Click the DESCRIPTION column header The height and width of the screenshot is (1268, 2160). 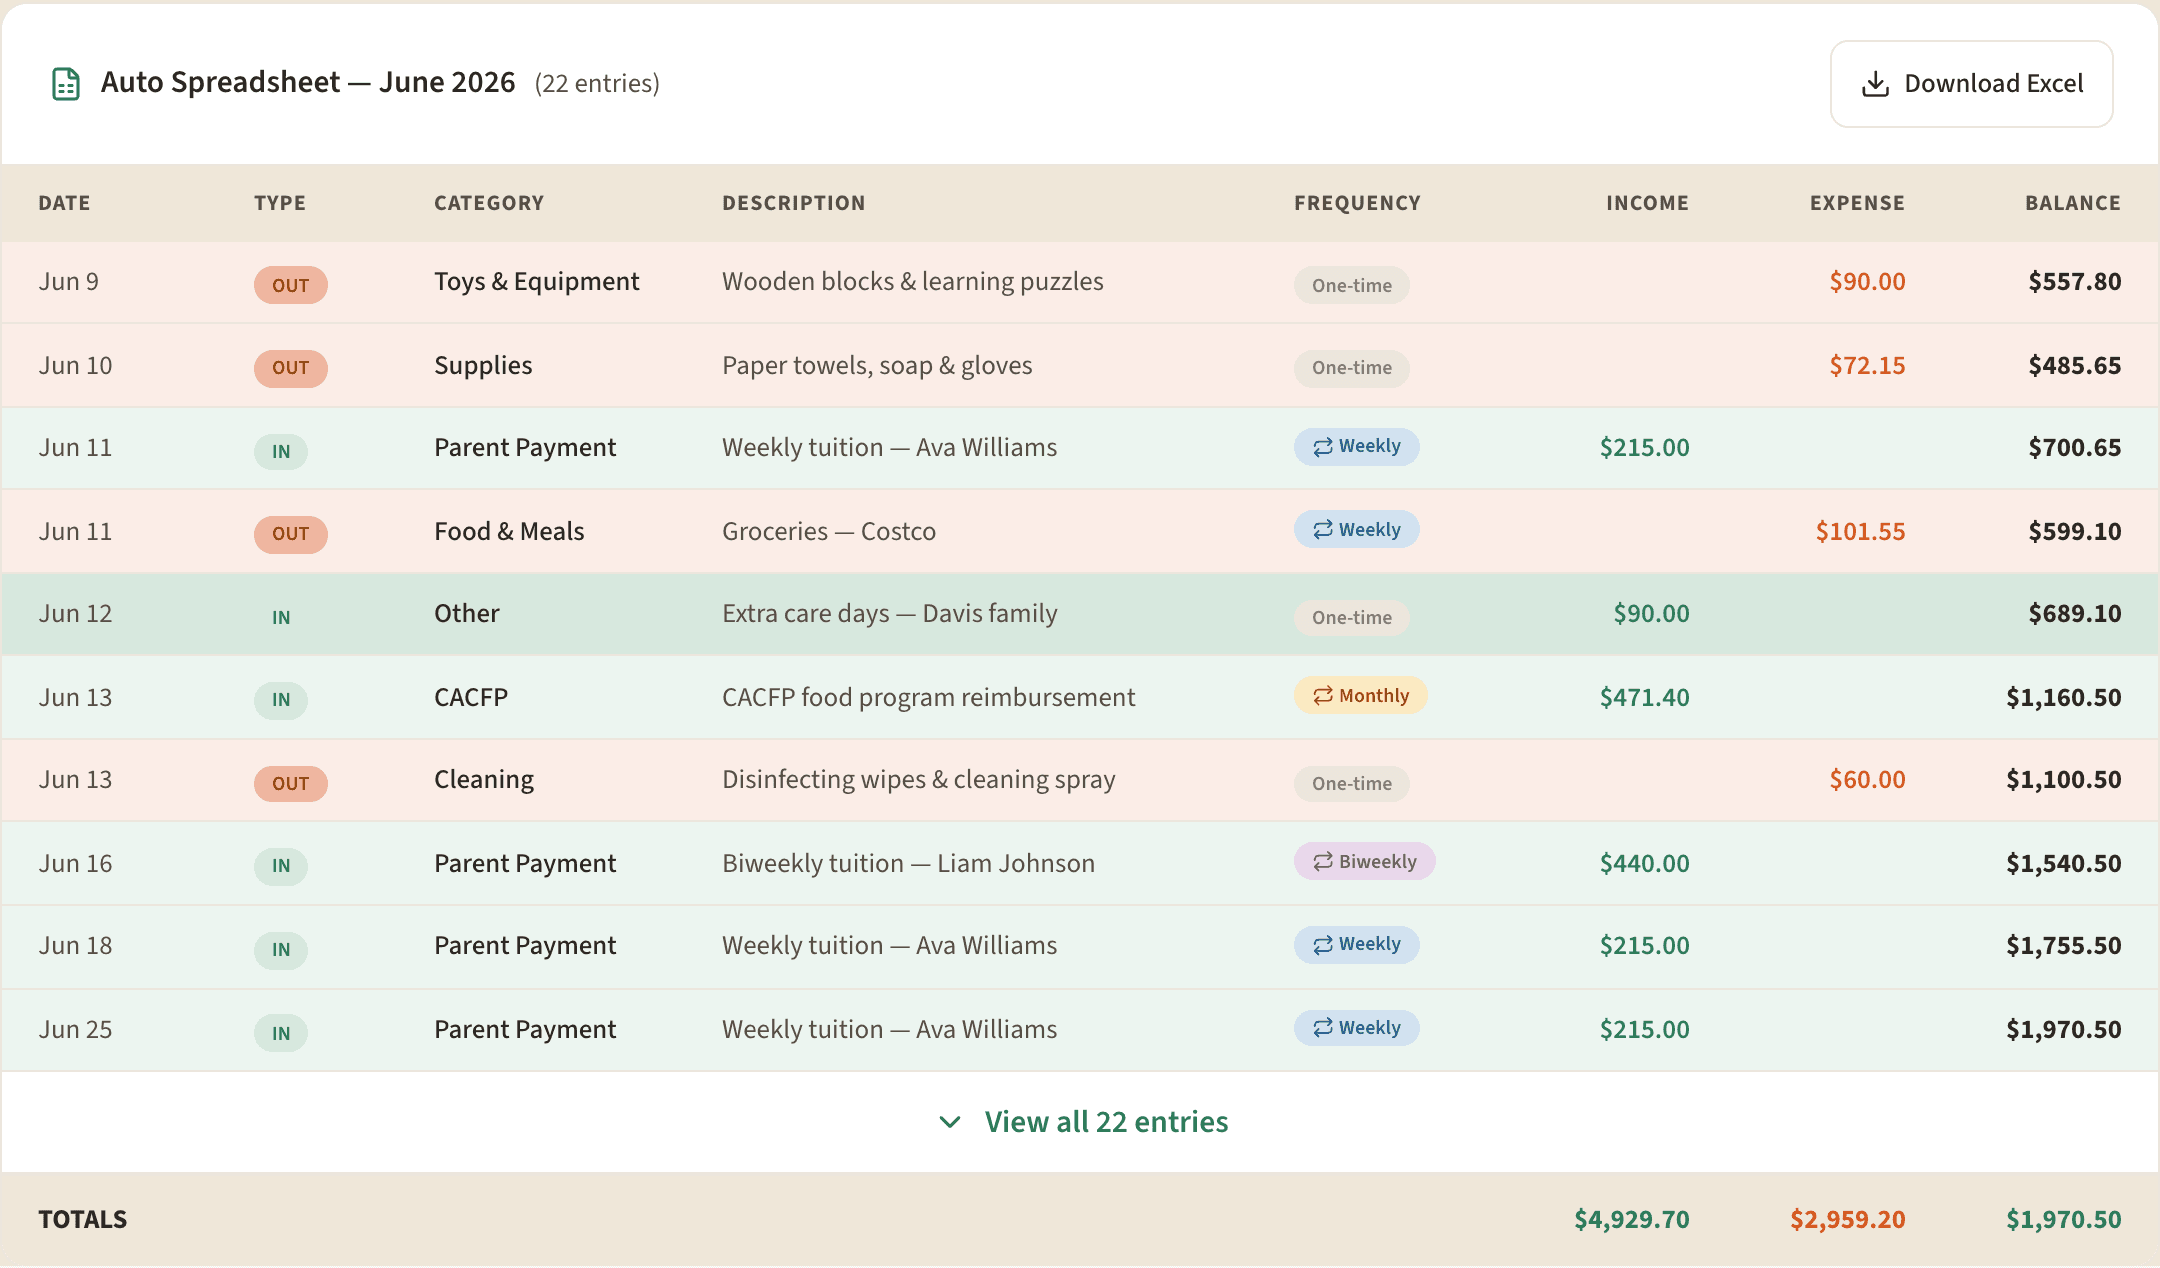click(x=794, y=203)
